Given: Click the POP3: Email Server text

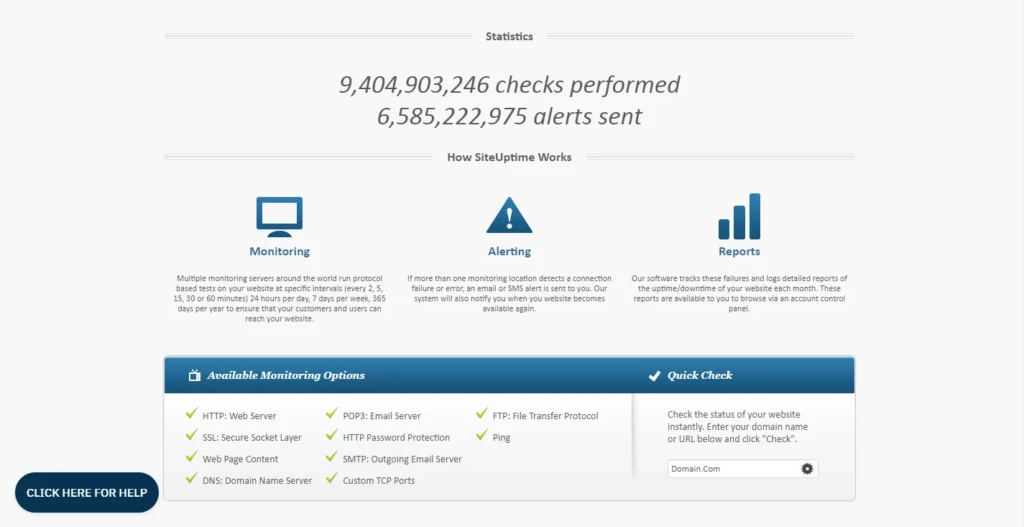Looking at the screenshot, I should tap(381, 416).
